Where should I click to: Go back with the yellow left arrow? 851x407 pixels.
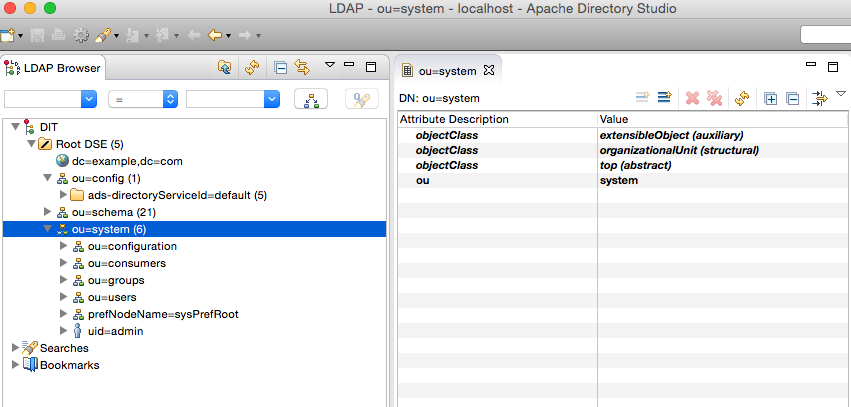tap(215, 36)
